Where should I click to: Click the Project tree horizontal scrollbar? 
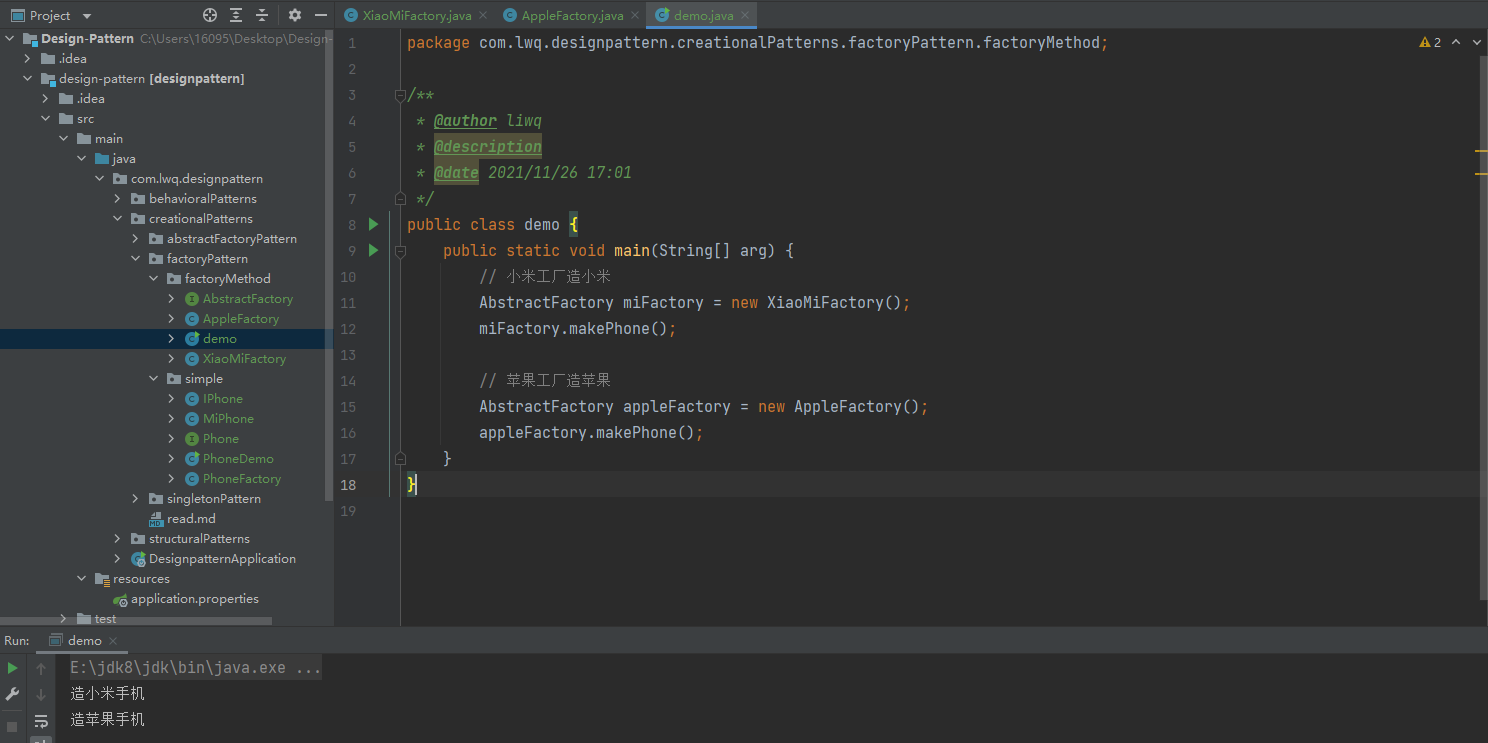click(136, 621)
